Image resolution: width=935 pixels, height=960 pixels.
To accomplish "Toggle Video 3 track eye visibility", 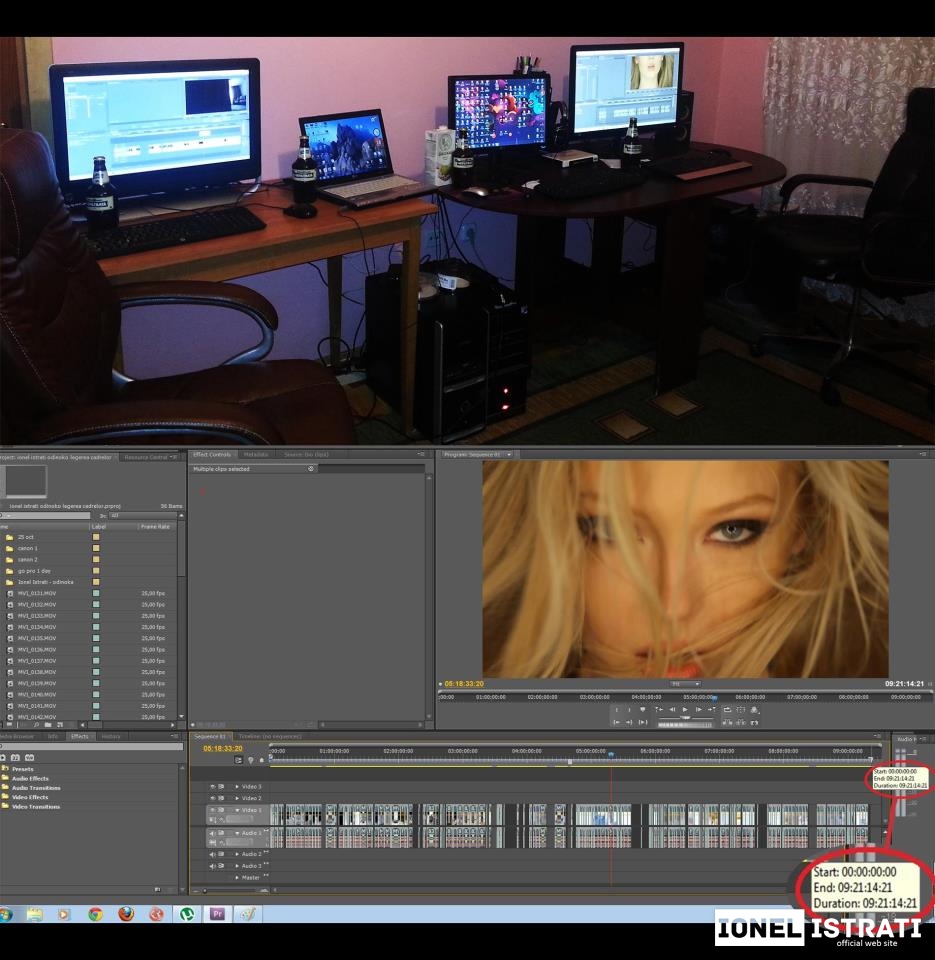I will [213, 787].
